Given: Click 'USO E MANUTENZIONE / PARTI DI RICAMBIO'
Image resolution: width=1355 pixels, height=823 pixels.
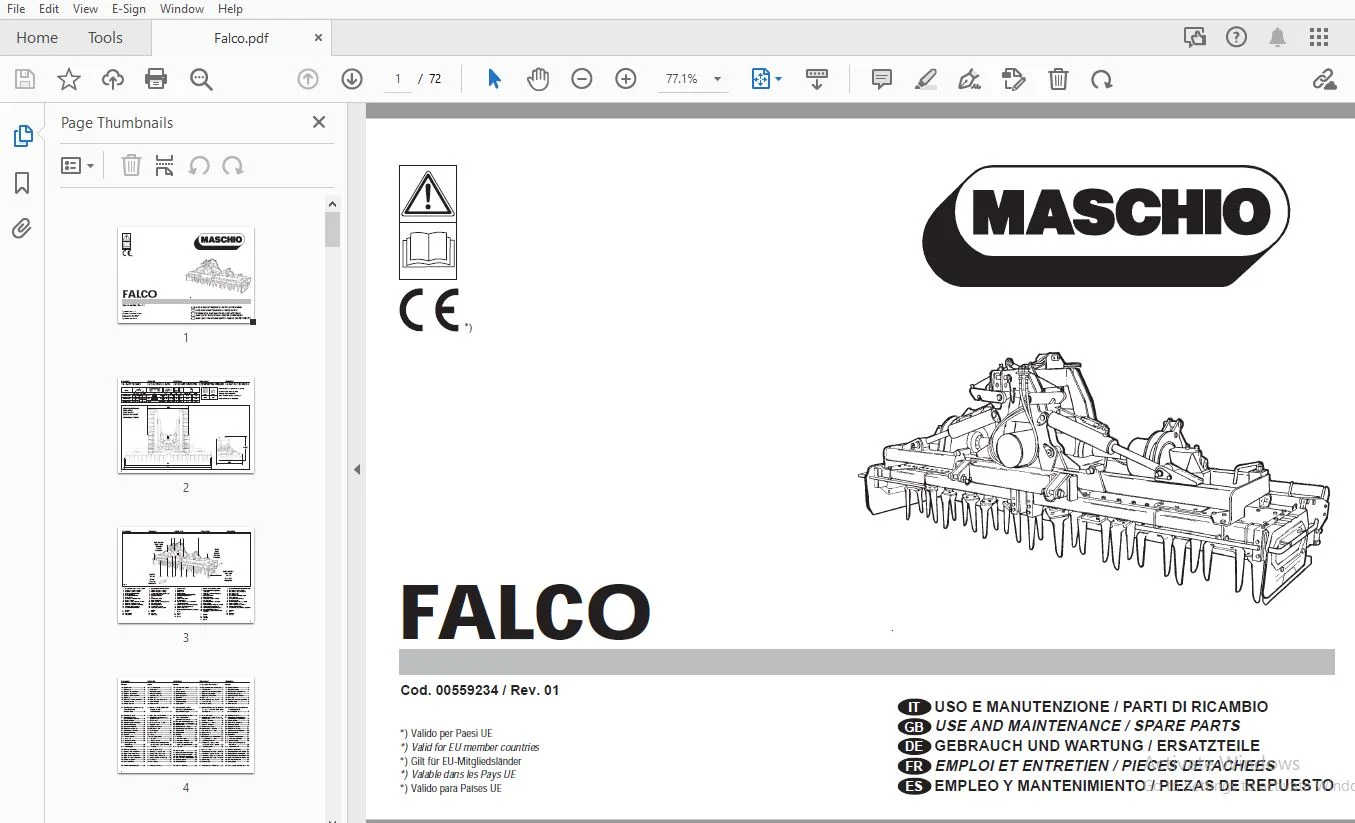Looking at the screenshot, I should 1101,706.
